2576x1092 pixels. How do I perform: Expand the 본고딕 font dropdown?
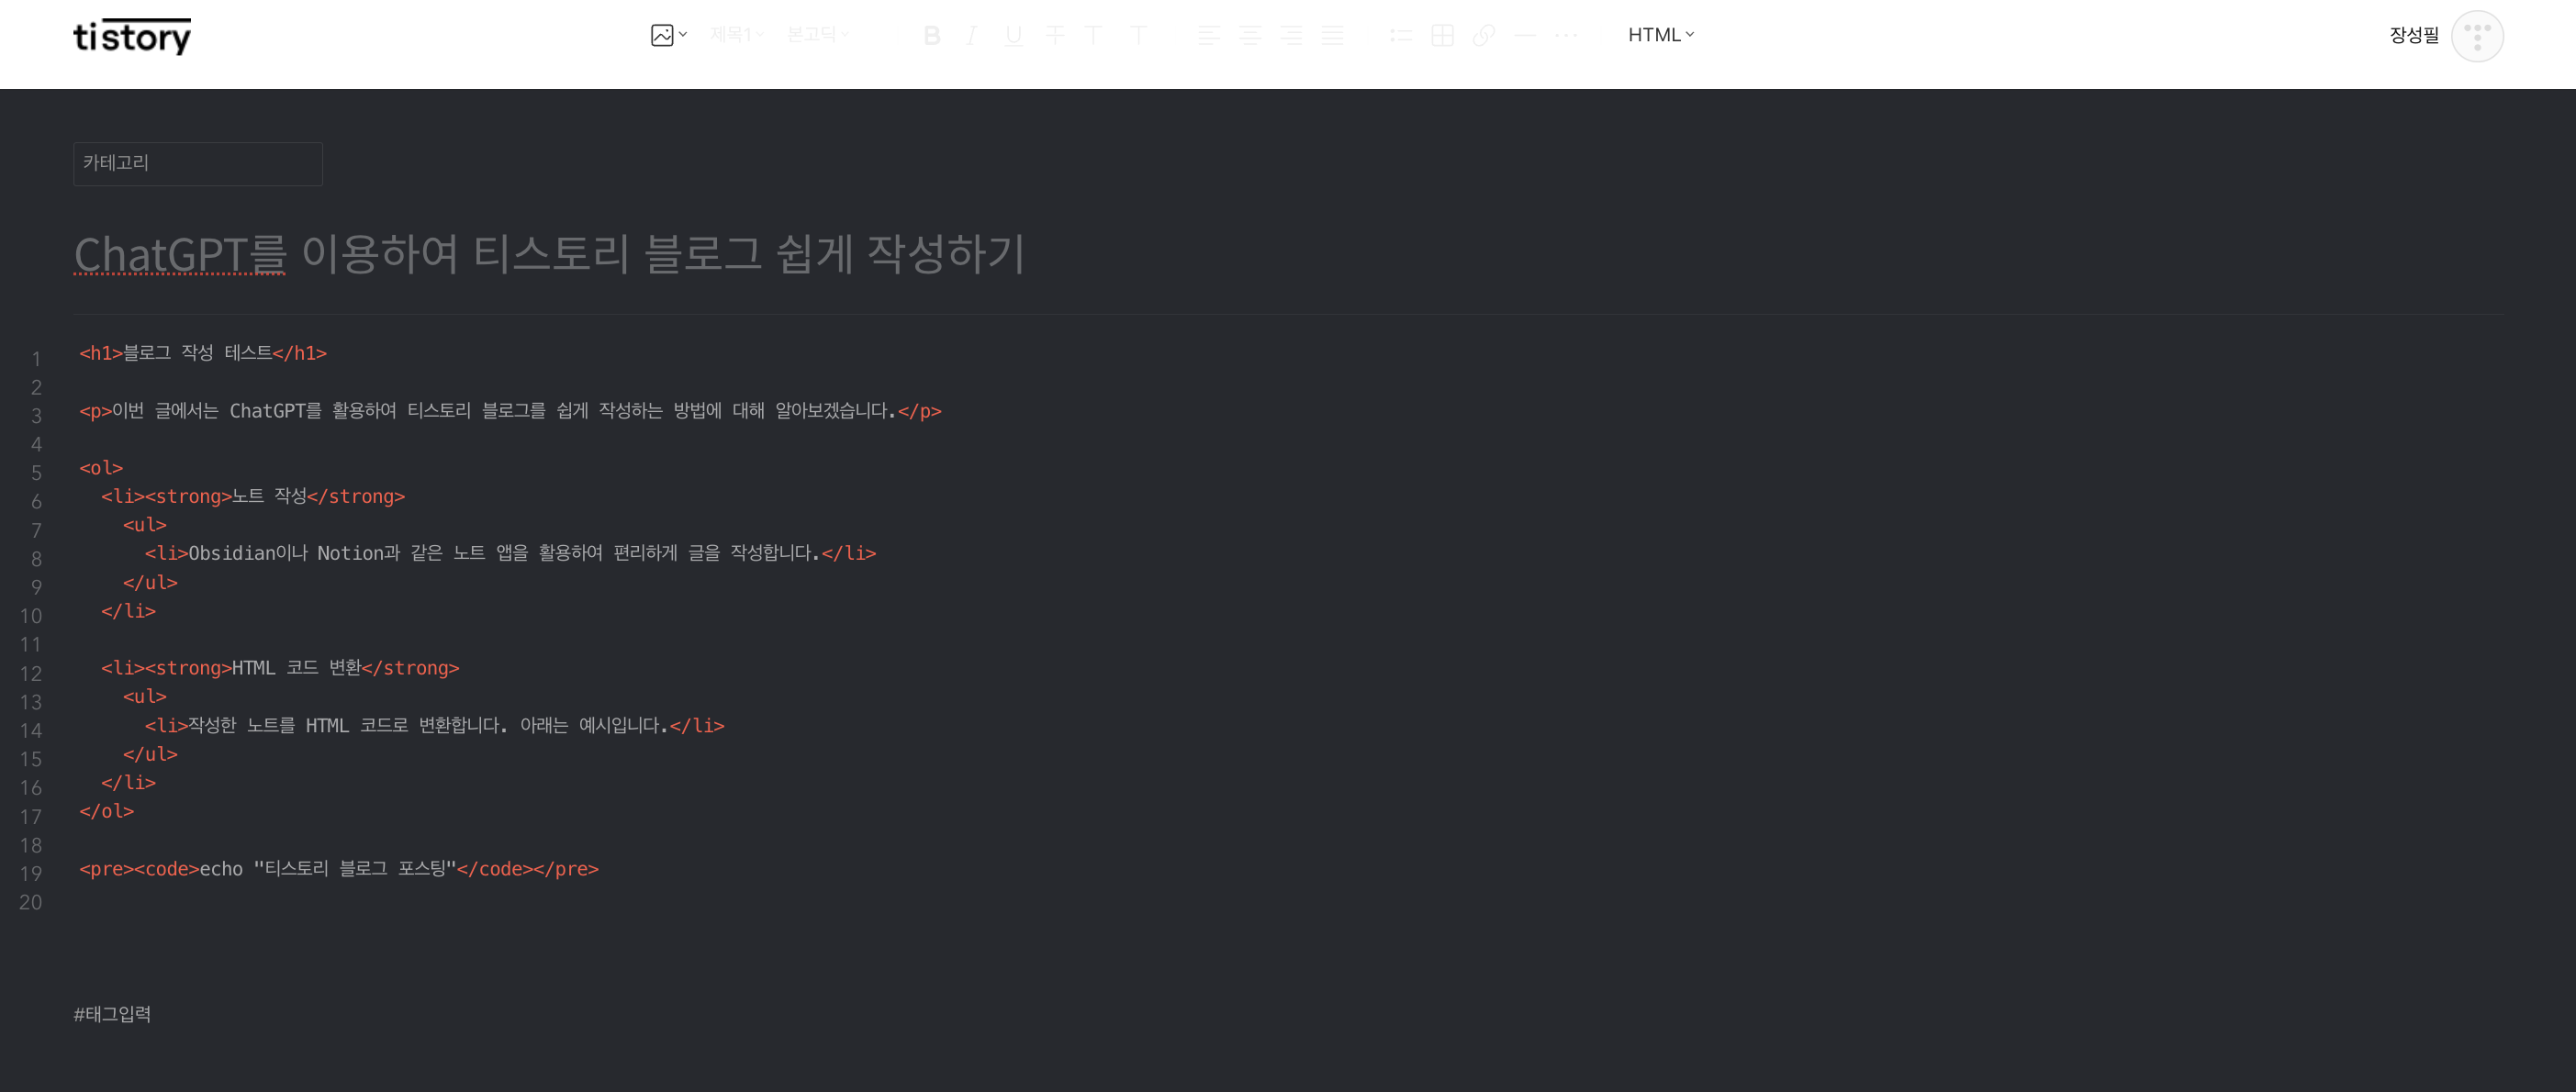coord(817,35)
